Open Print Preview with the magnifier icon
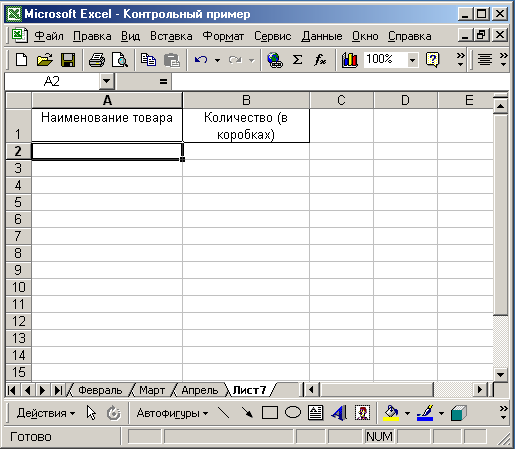515x449 pixels. 120,60
